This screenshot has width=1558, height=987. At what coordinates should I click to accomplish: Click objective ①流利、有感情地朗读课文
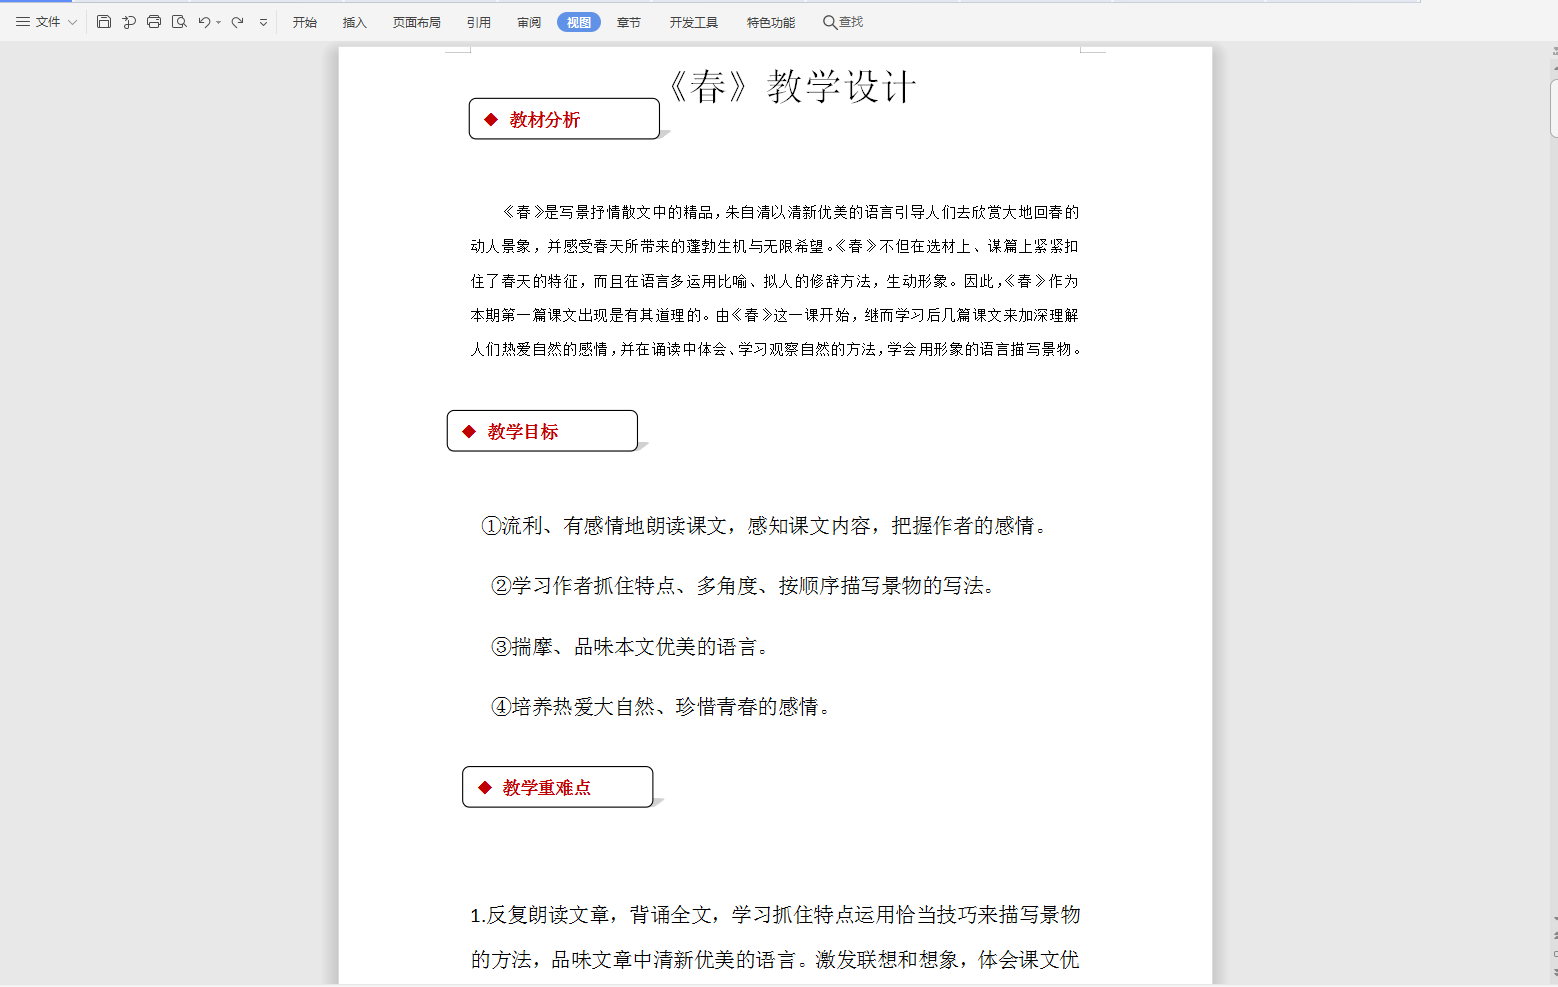[x=764, y=526]
